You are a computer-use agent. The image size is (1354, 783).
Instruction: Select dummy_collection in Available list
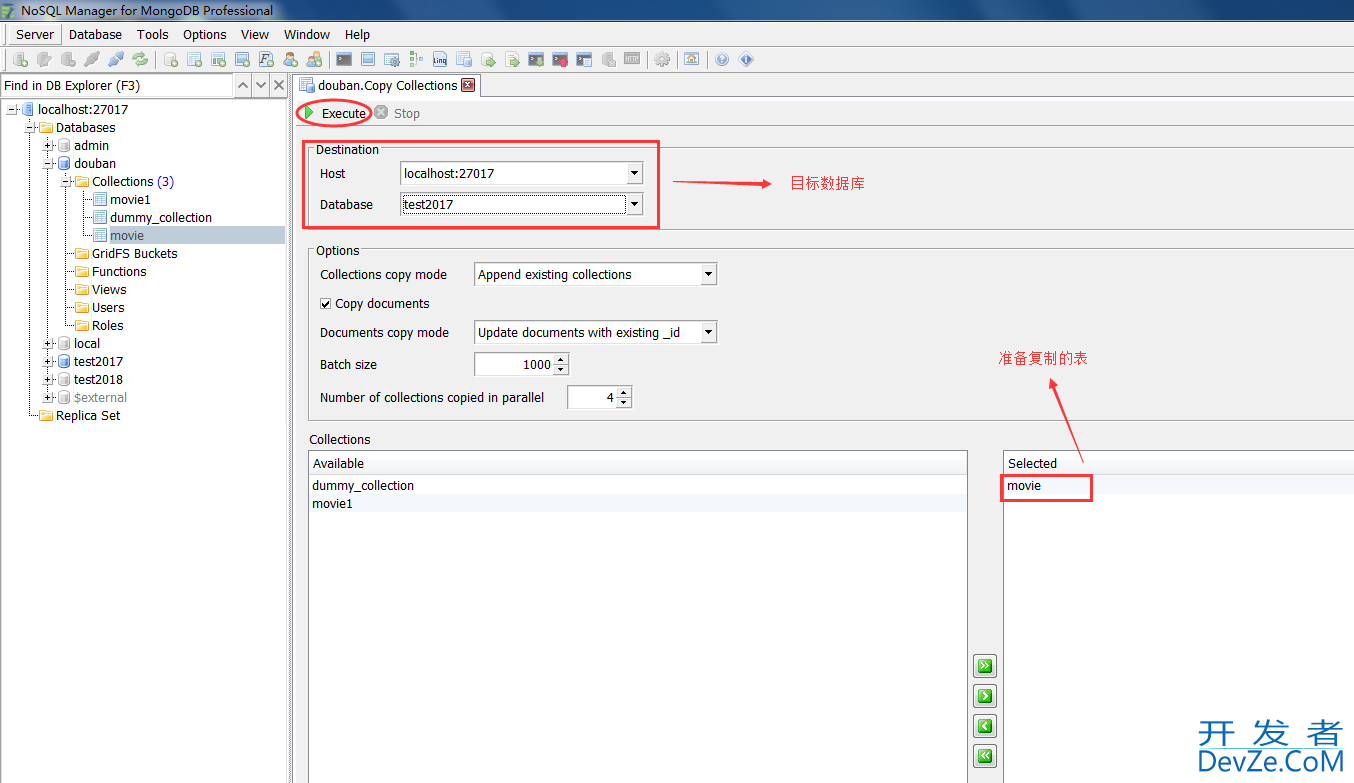(638, 485)
